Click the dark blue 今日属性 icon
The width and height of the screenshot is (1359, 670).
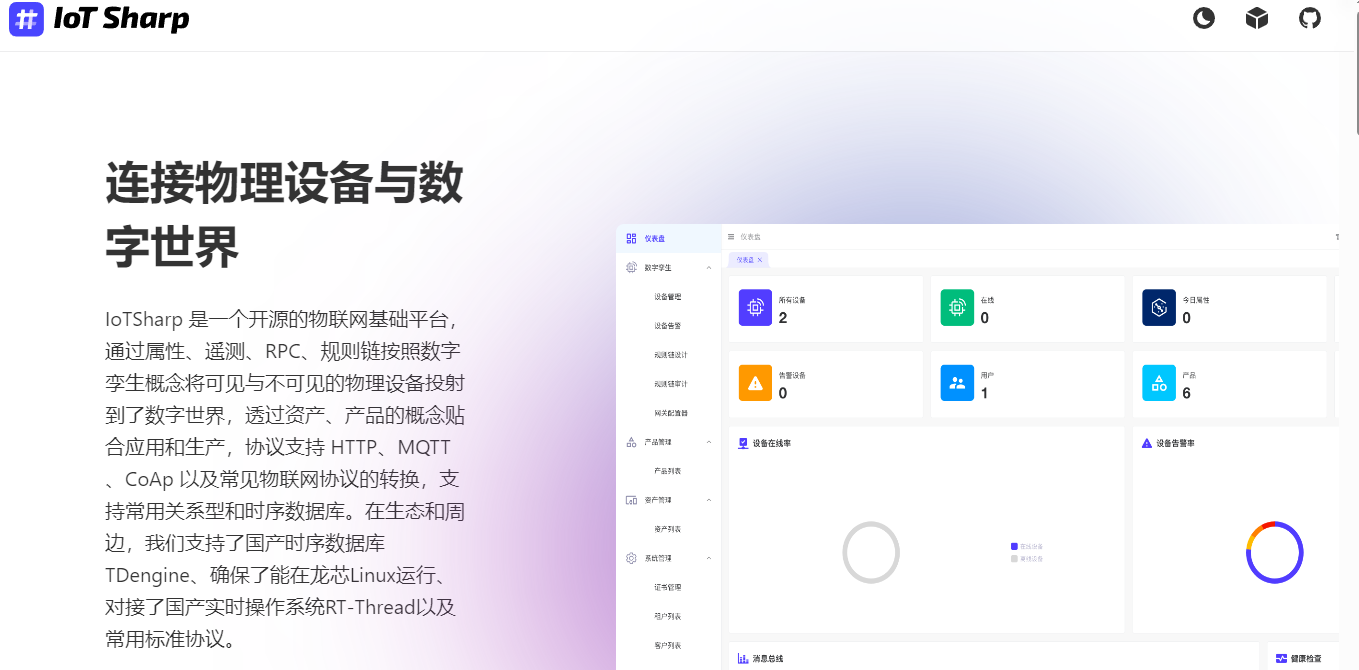tap(1159, 308)
